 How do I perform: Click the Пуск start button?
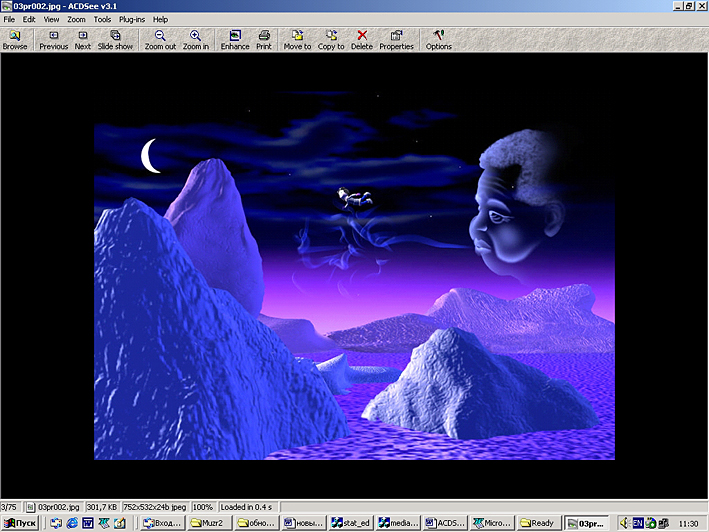click(20, 523)
